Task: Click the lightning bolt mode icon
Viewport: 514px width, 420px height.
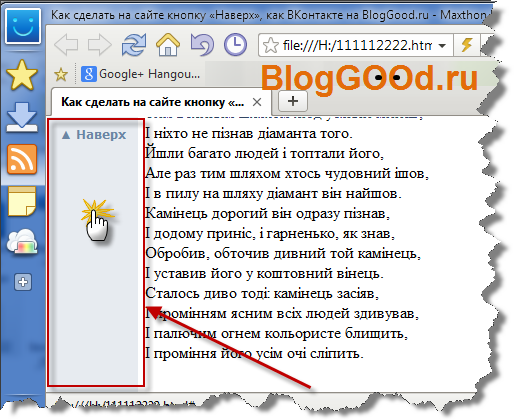Action: (467, 45)
